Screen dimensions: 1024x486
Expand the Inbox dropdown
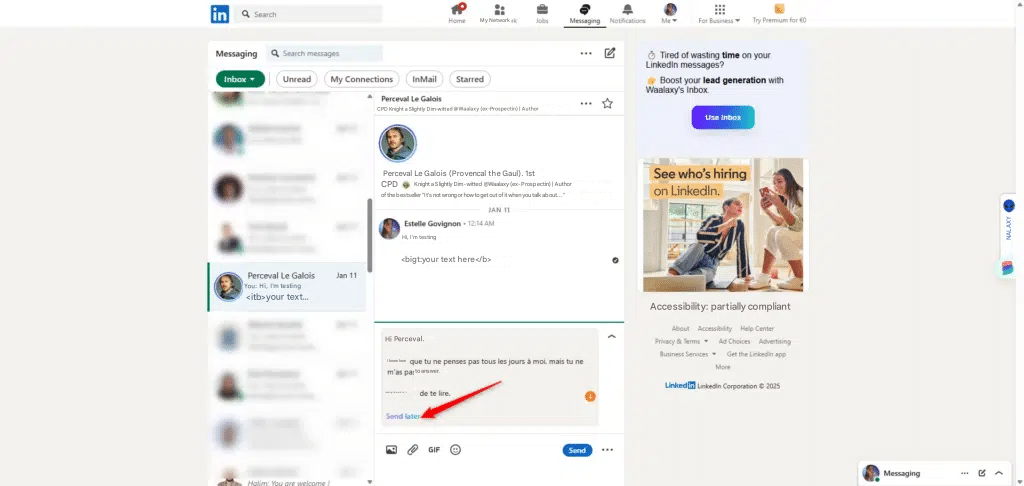click(x=240, y=79)
